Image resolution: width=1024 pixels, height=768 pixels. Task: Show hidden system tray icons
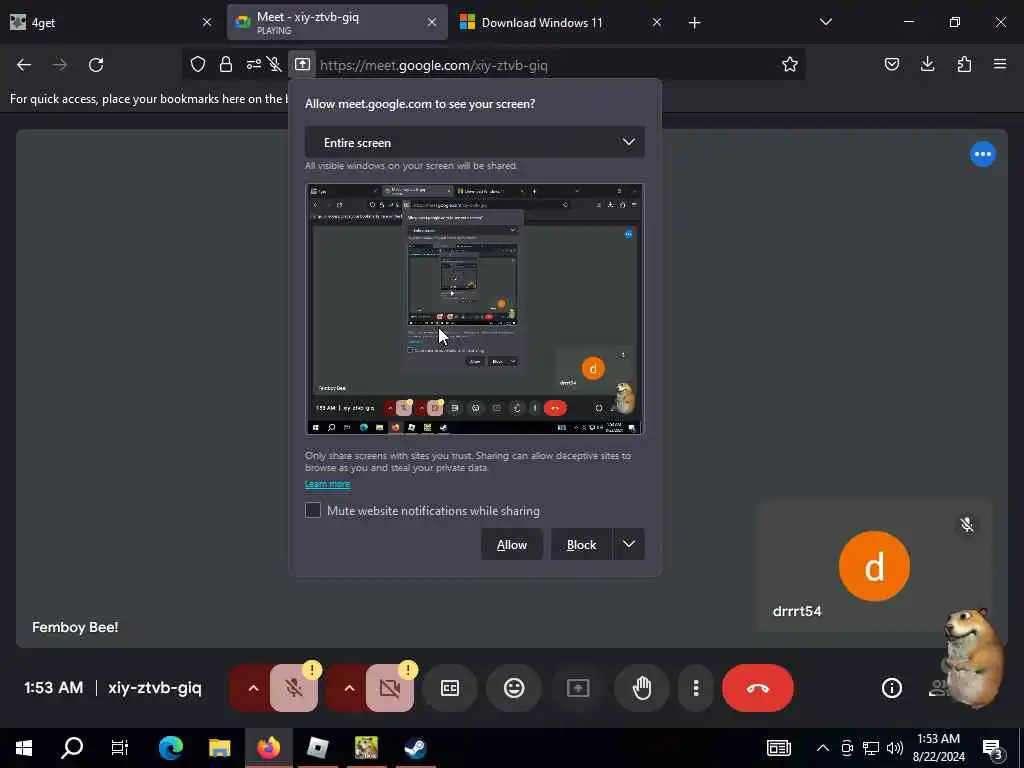coord(822,748)
